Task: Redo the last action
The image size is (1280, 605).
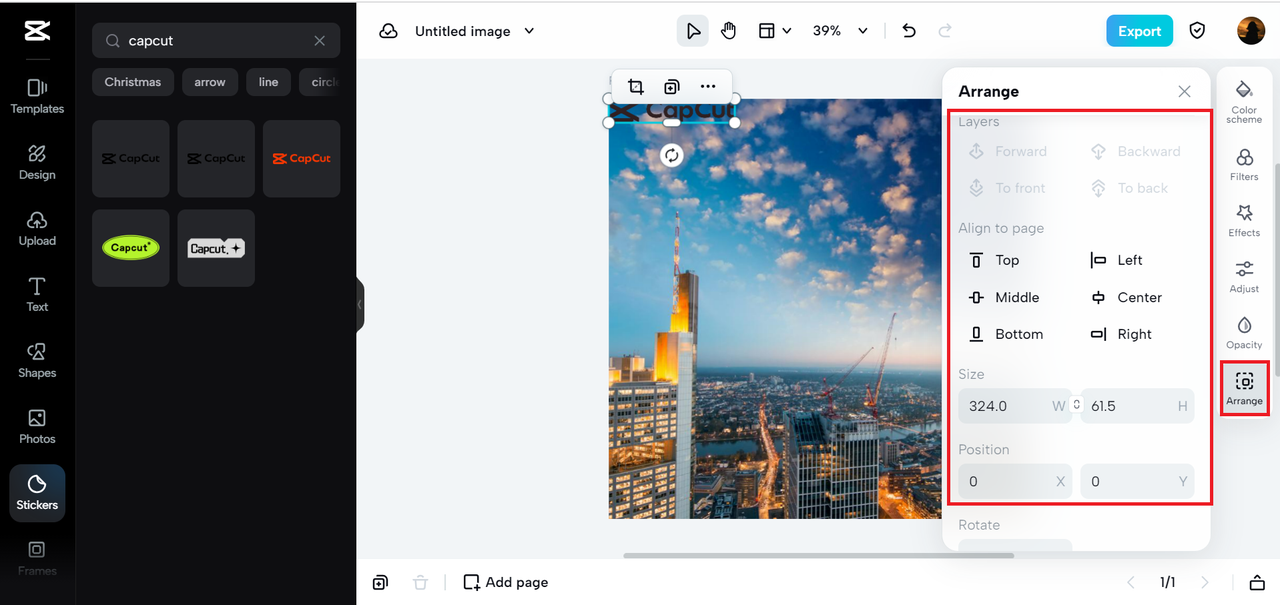Action: tap(945, 31)
